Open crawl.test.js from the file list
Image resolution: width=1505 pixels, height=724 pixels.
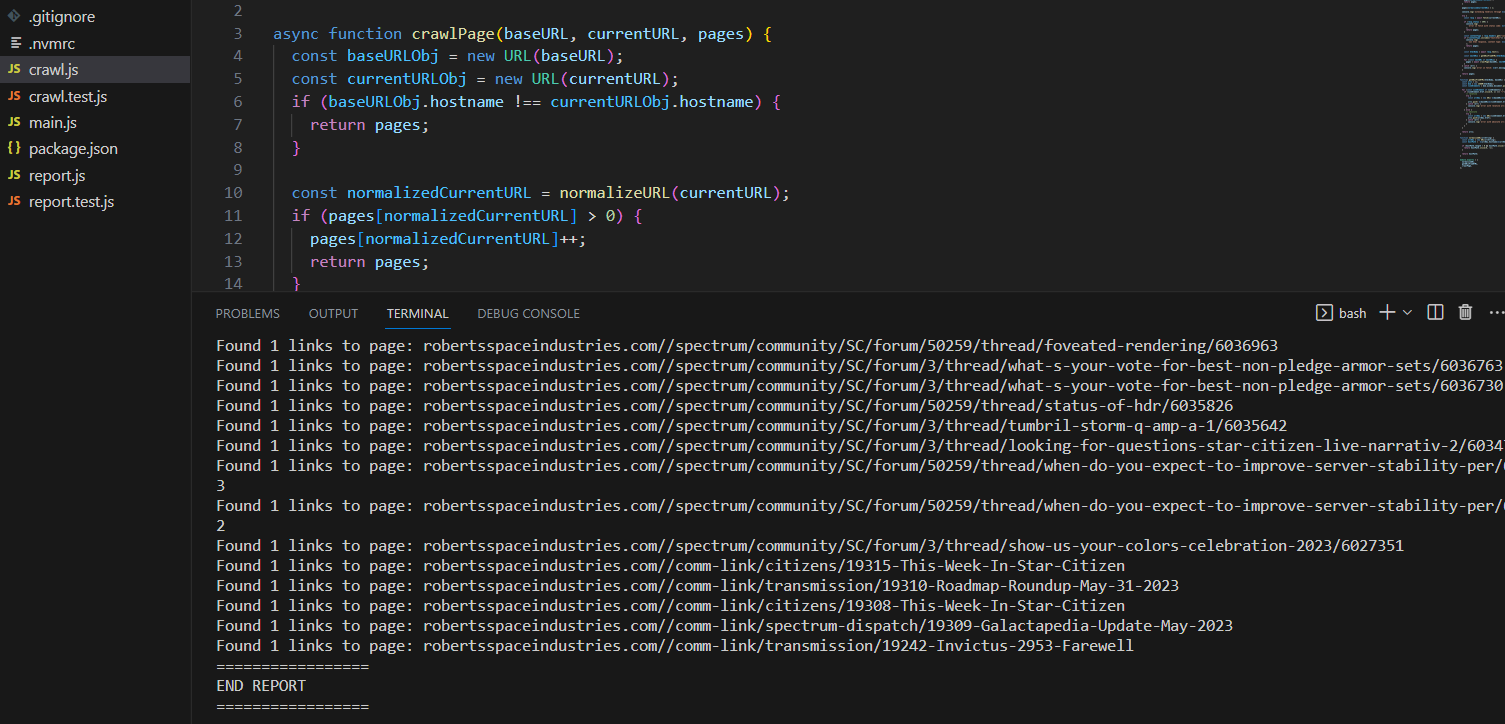[68, 97]
